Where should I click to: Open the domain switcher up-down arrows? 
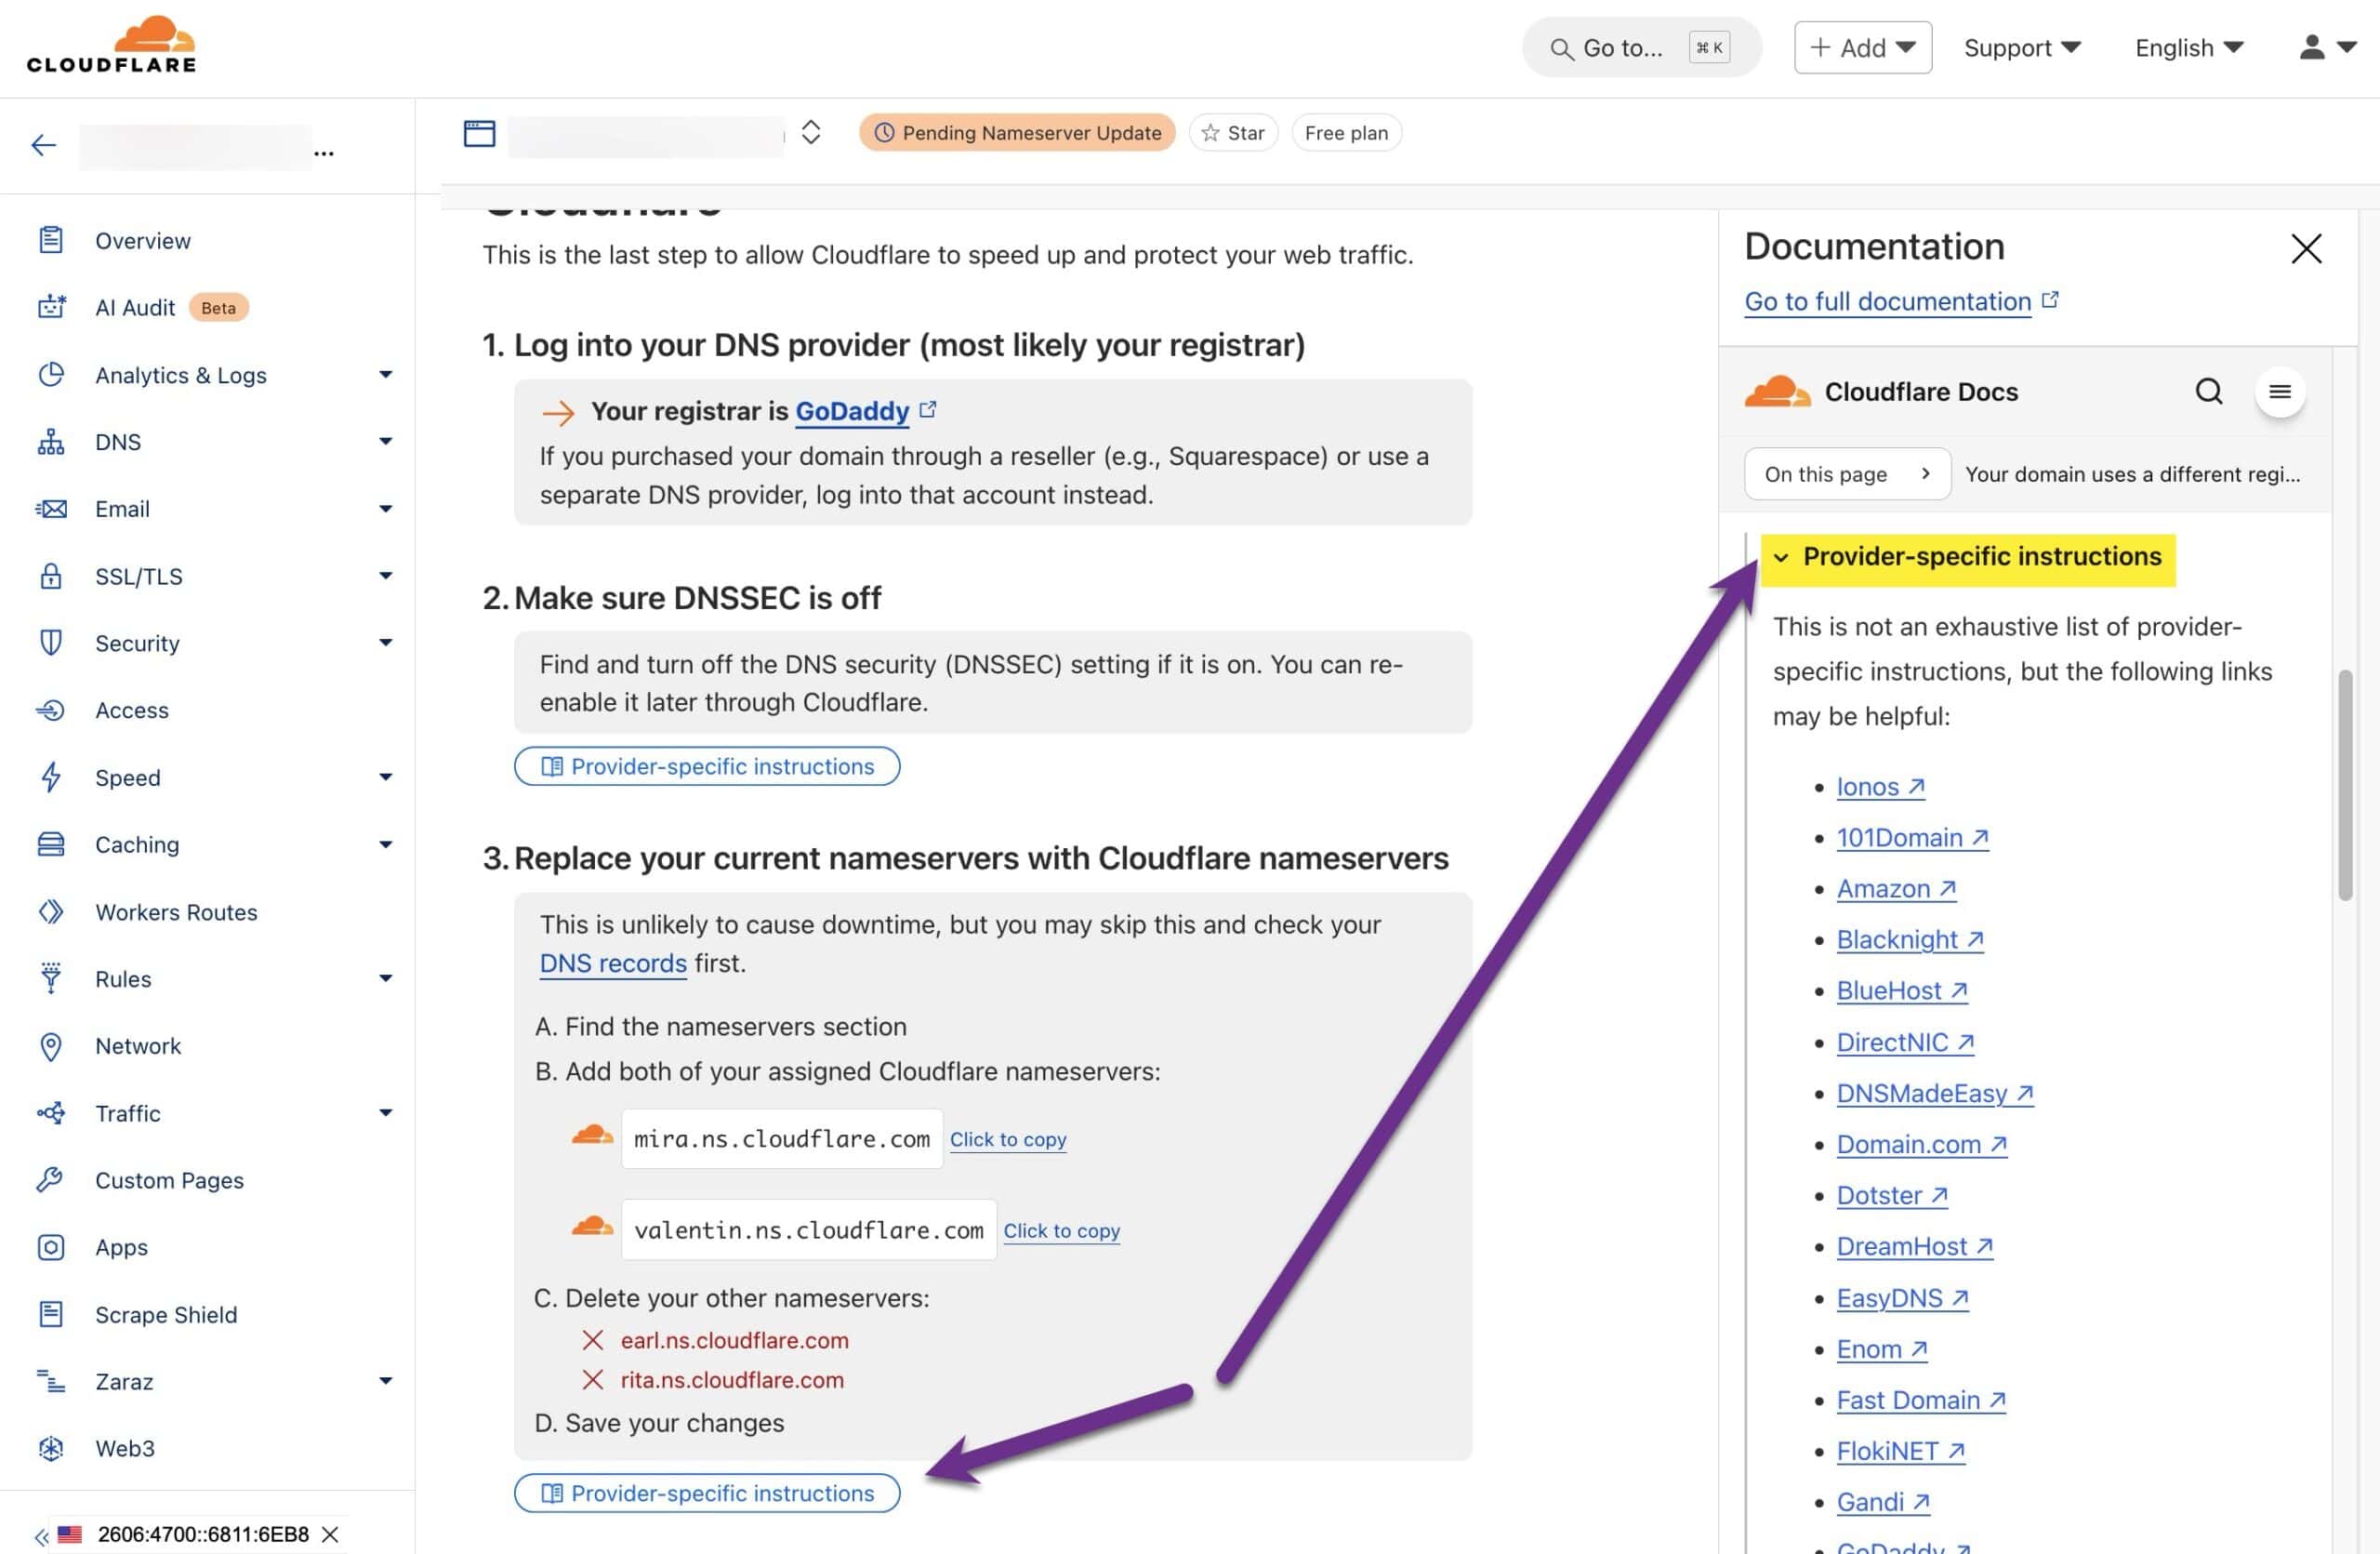(x=811, y=132)
